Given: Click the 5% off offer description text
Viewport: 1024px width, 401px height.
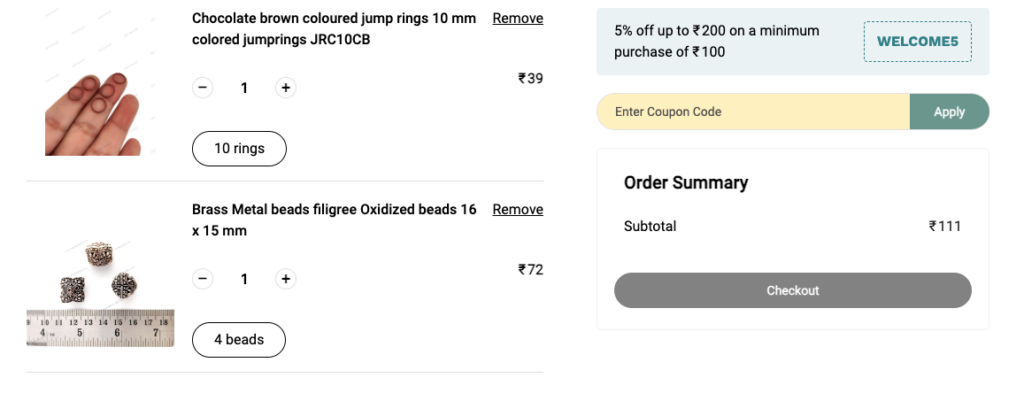Looking at the screenshot, I should pyautogui.click(x=716, y=41).
